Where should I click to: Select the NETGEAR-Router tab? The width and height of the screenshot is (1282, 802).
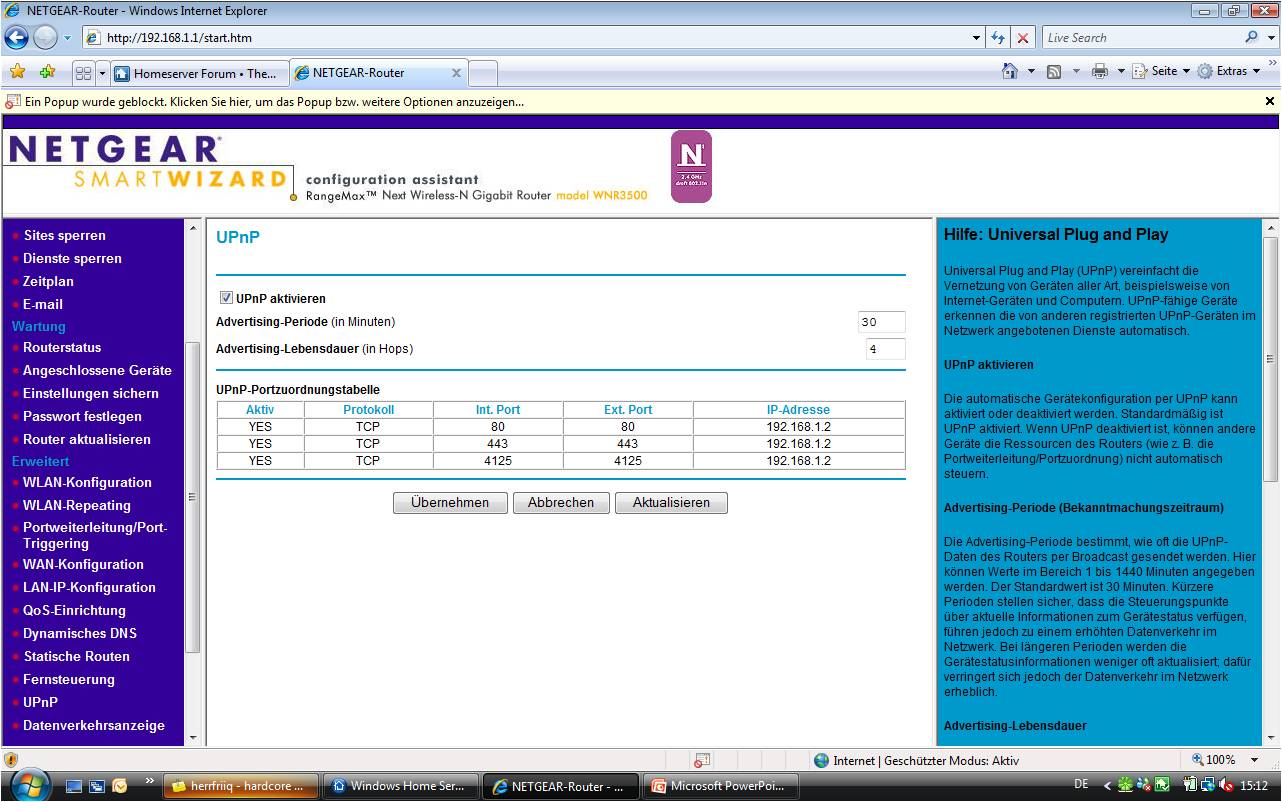click(x=380, y=73)
